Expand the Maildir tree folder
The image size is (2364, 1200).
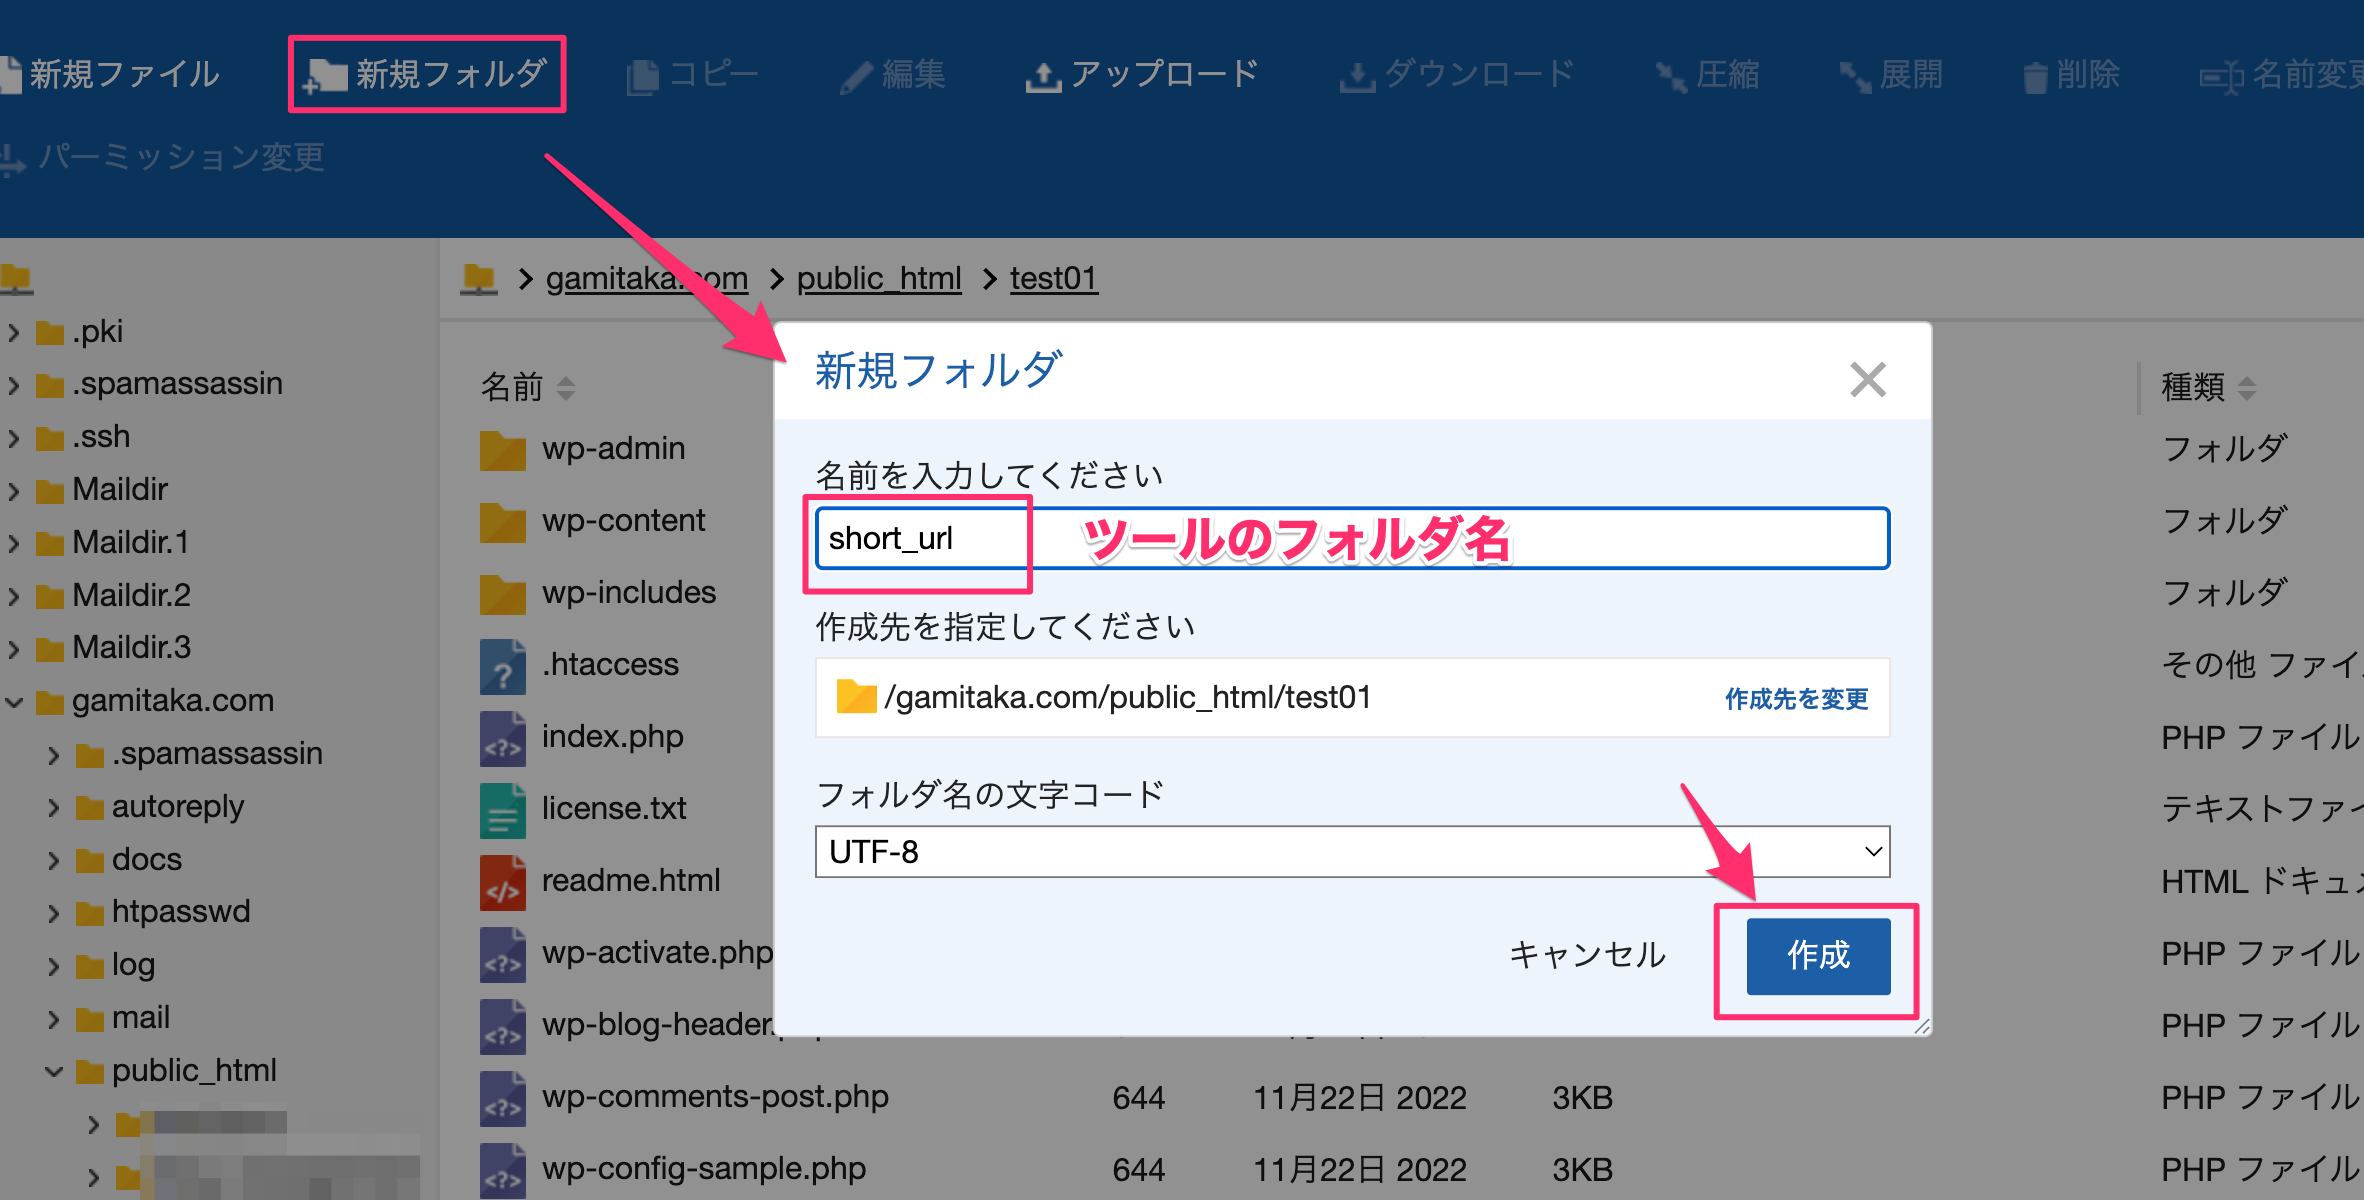pos(14,491)
